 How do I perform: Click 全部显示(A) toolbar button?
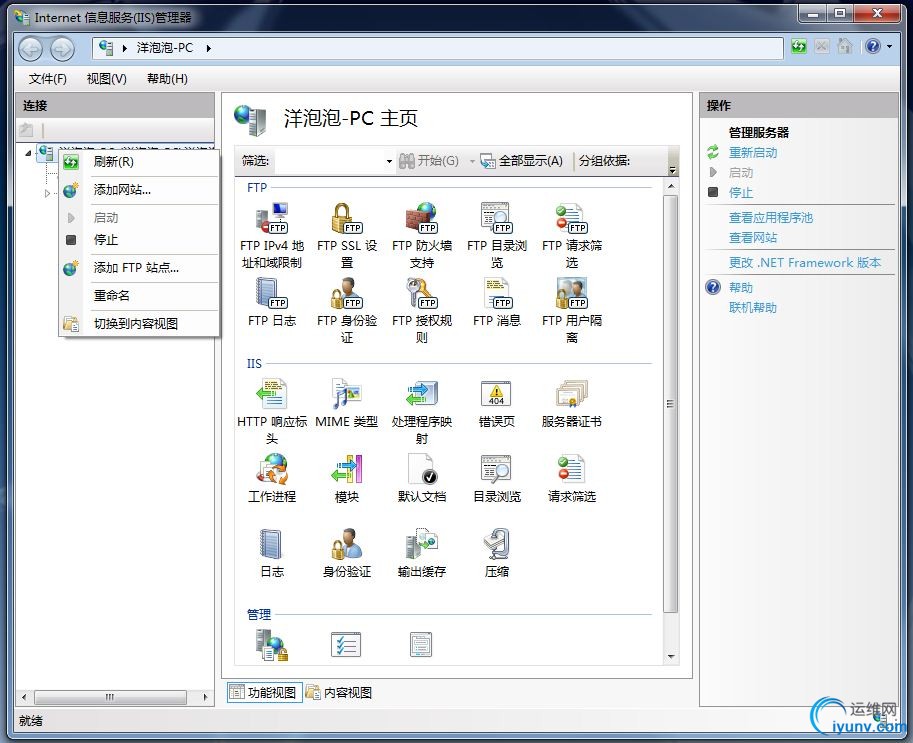521,161
